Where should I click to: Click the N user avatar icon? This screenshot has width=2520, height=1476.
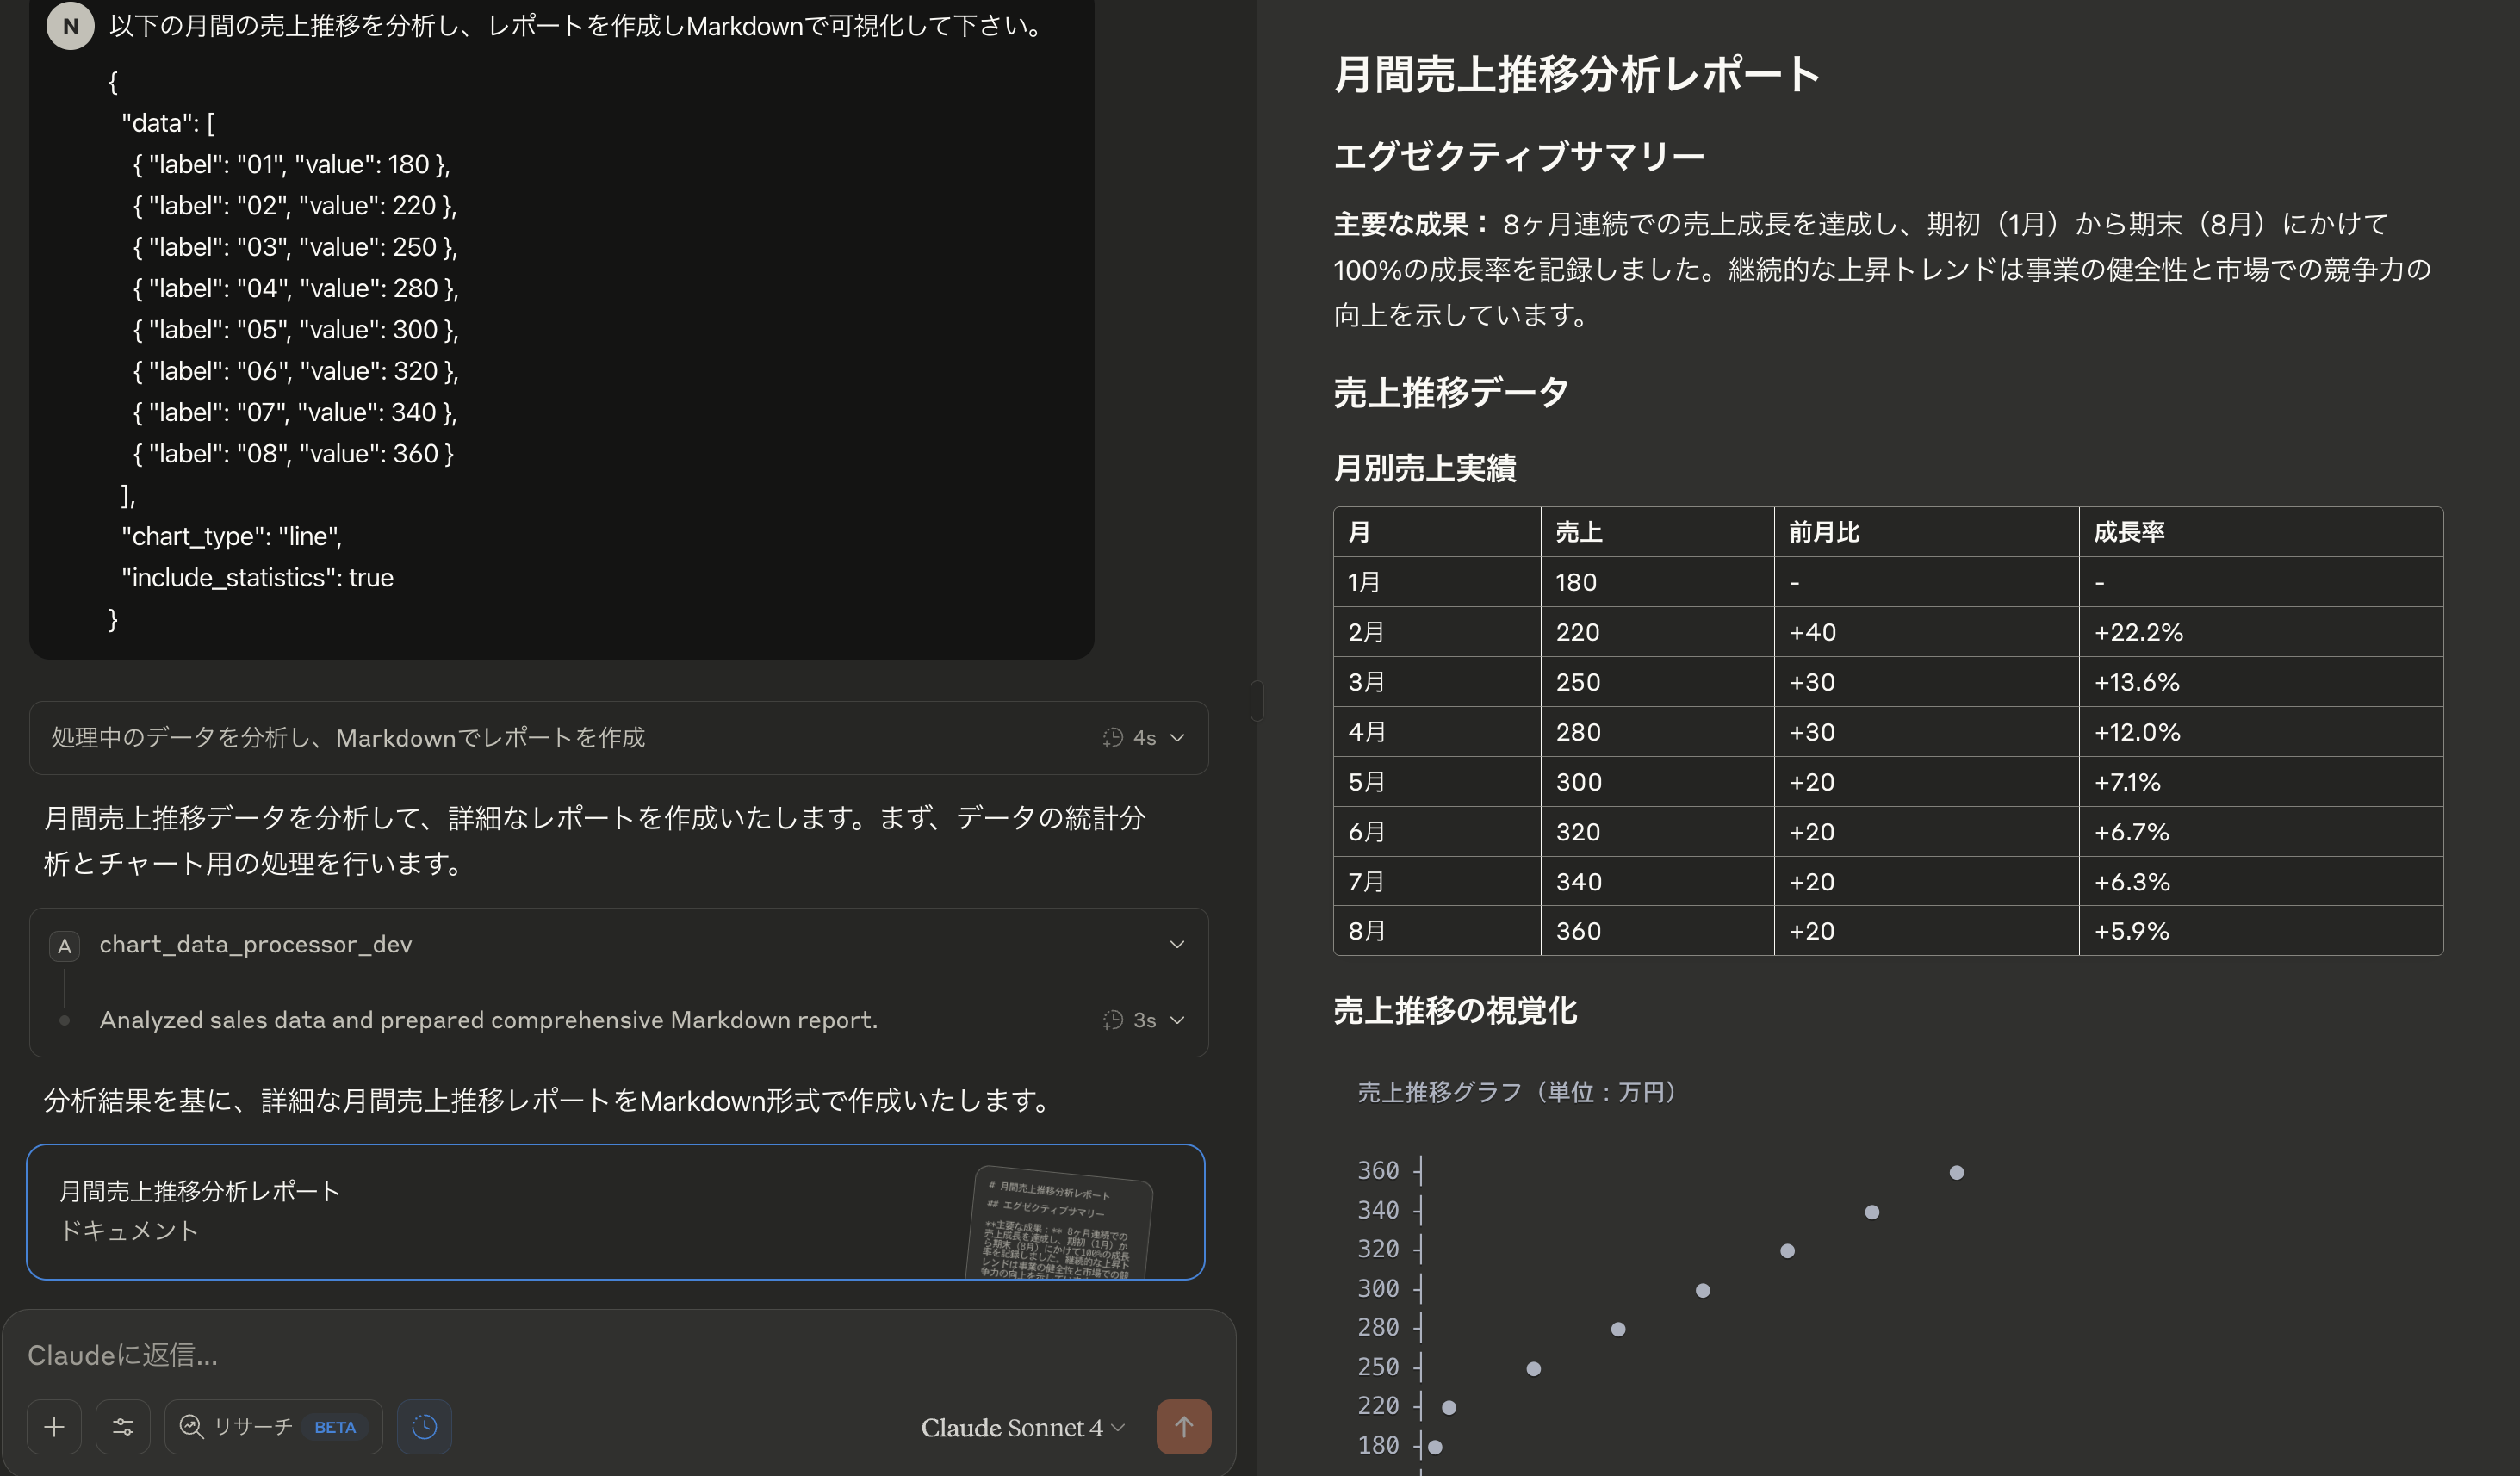pos(69,27)
